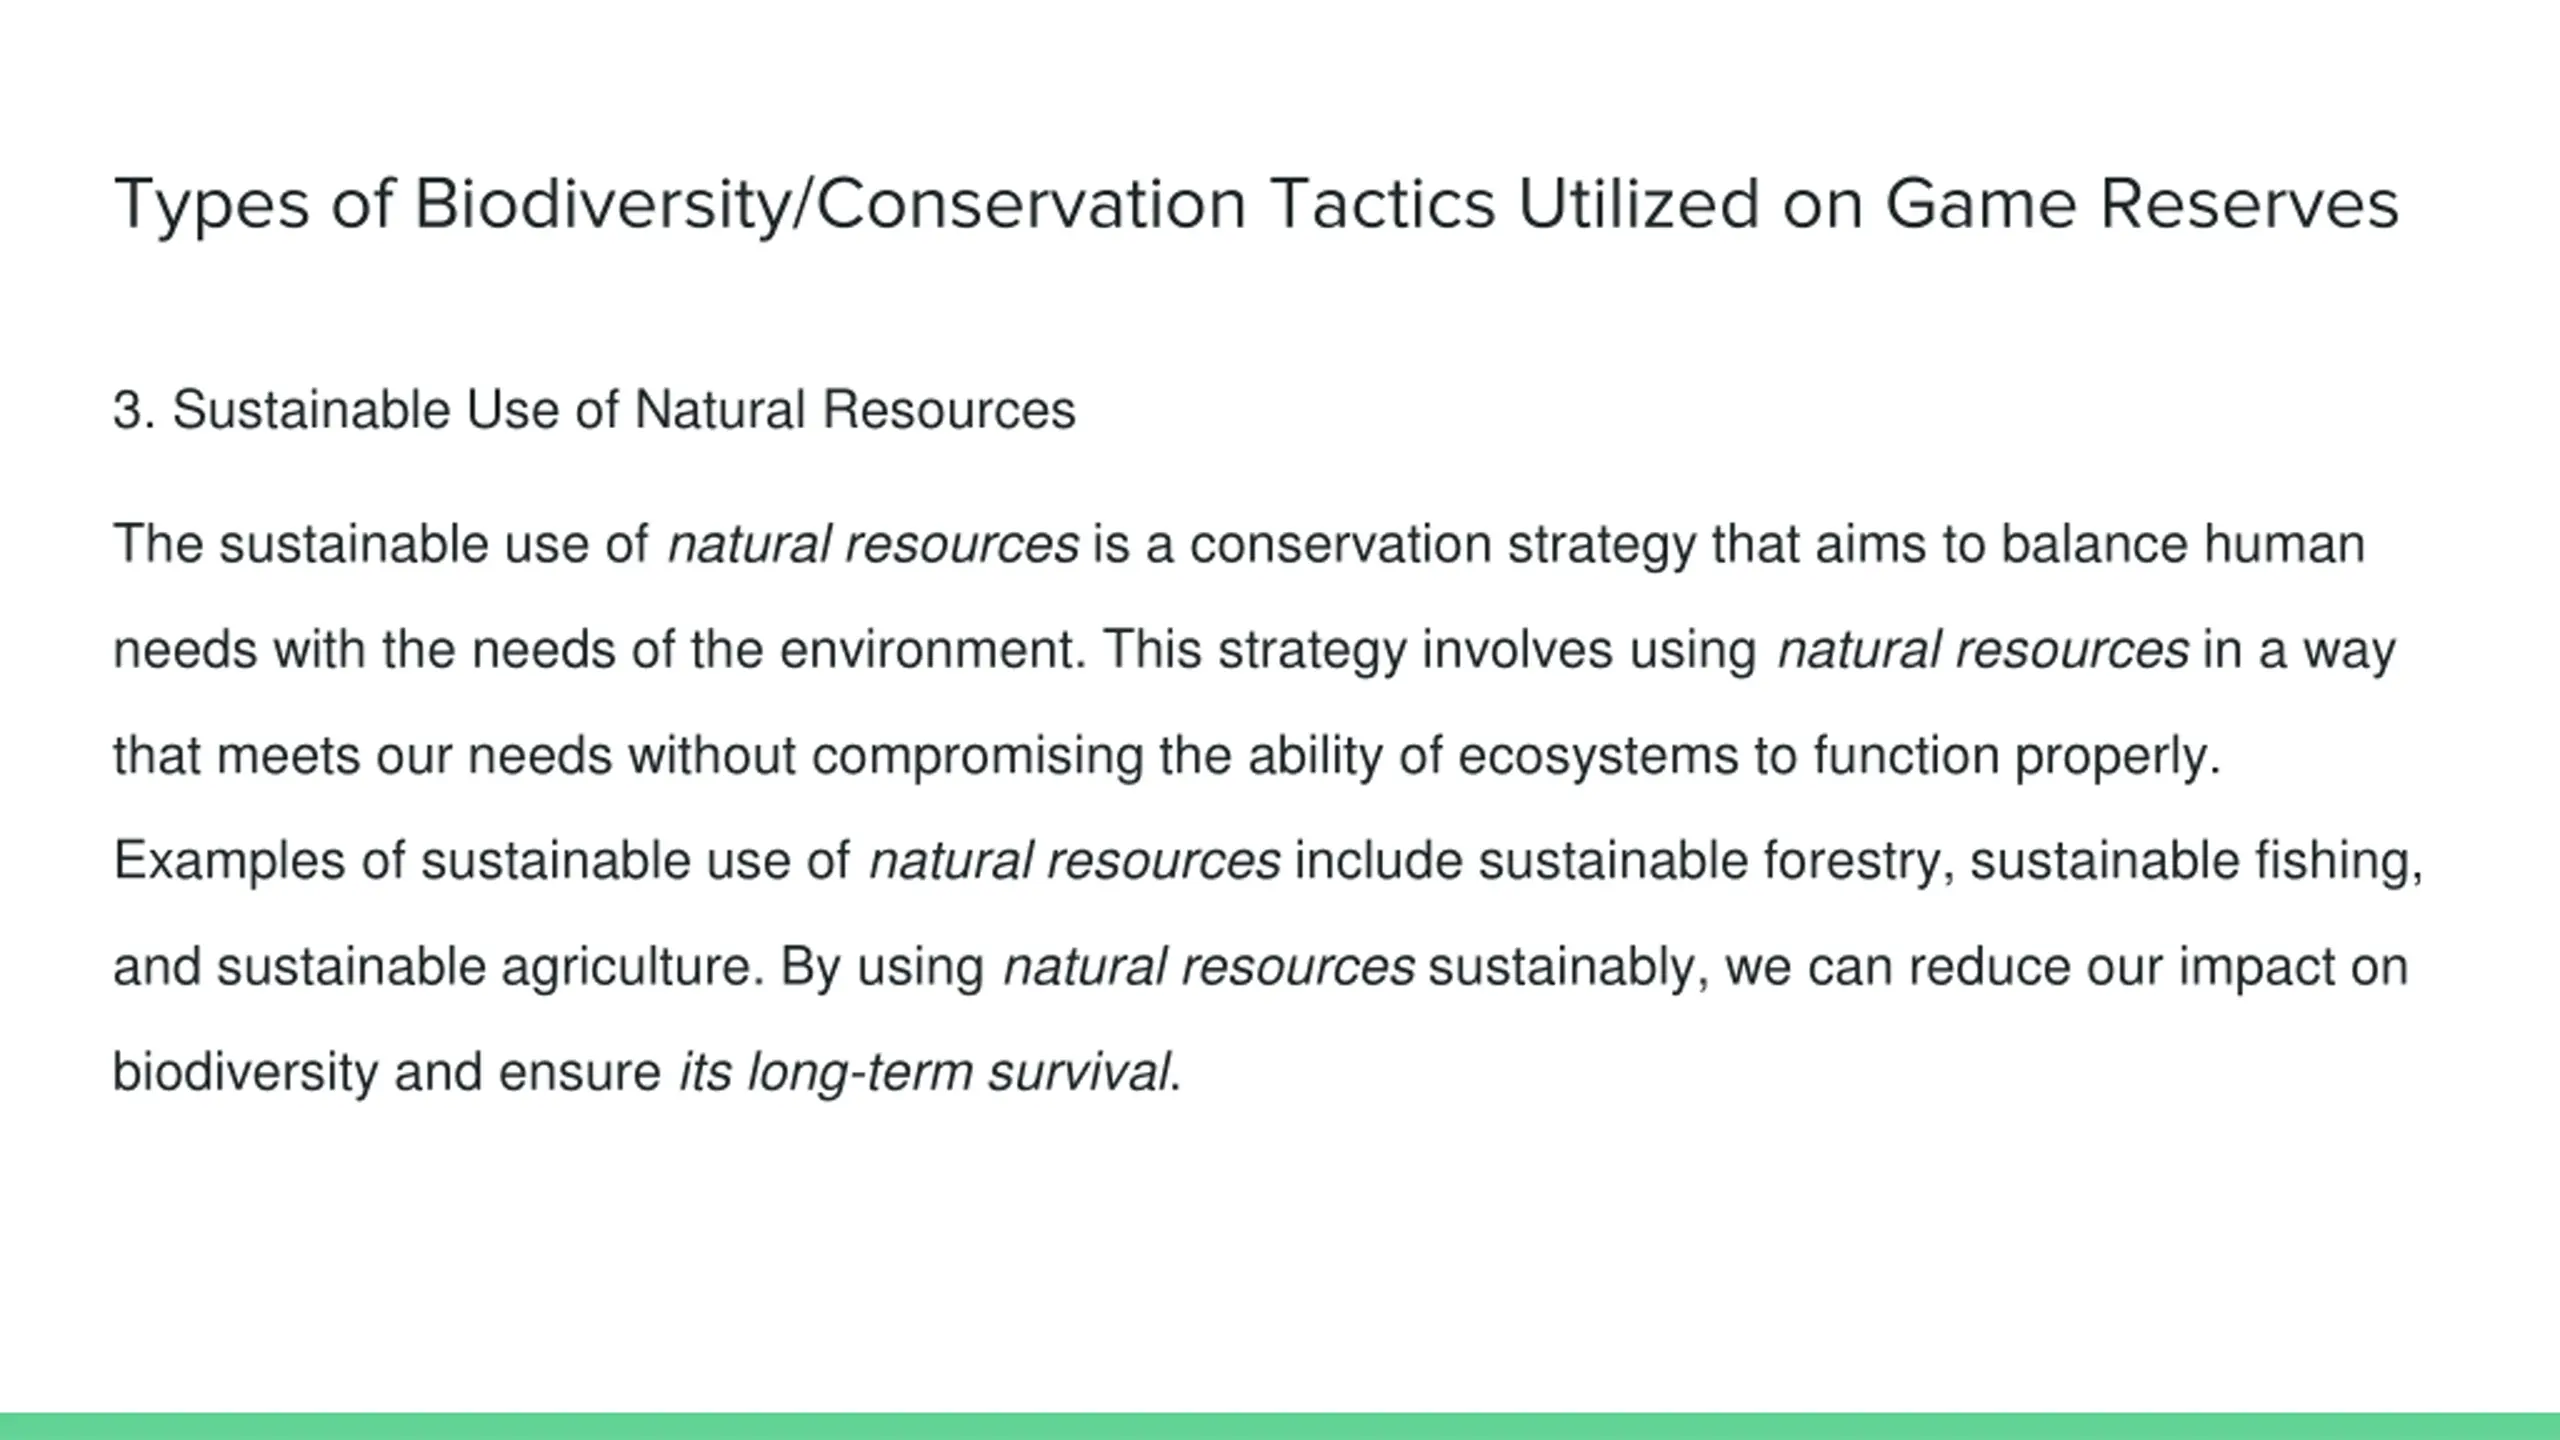Click the word 'Tactics' in the title
The height and width of the screenshot is (1440, 2560).
1382,203
